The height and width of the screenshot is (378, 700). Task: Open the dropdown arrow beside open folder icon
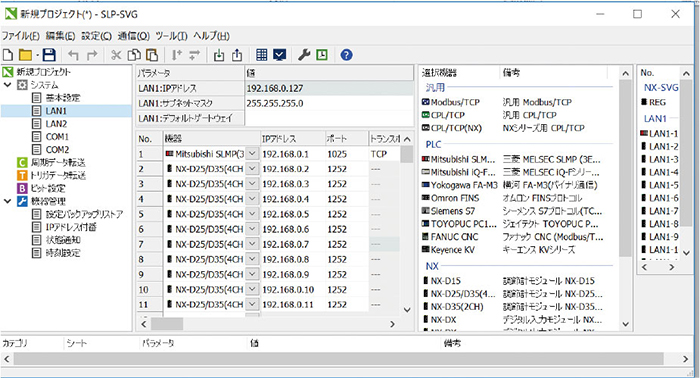click(38, 55)
